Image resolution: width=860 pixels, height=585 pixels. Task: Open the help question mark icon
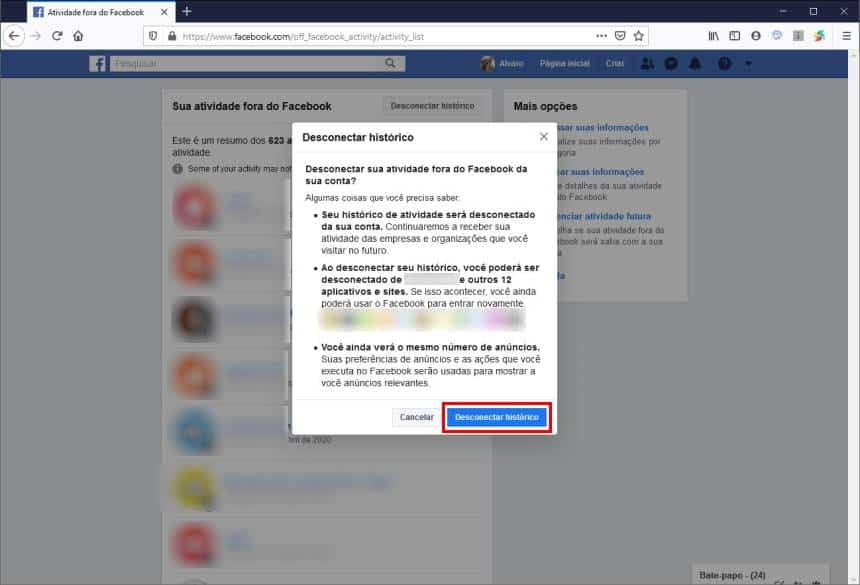[x=724, y=64]
